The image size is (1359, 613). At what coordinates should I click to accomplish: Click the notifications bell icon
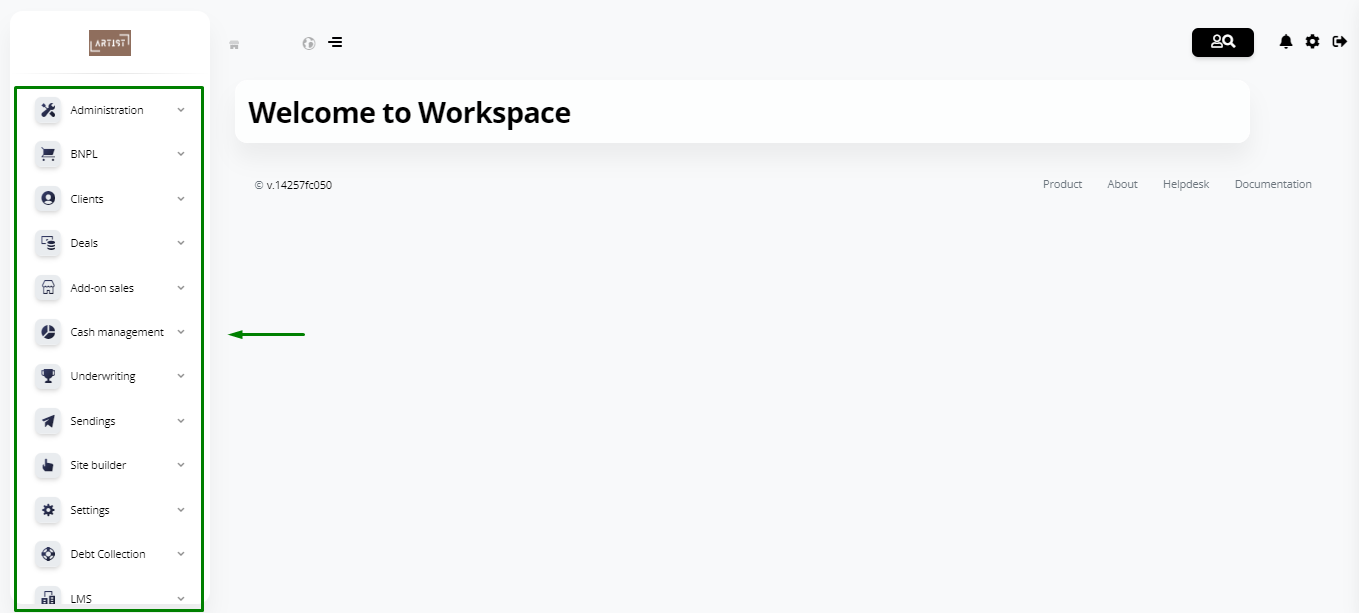coord(1286,42)
